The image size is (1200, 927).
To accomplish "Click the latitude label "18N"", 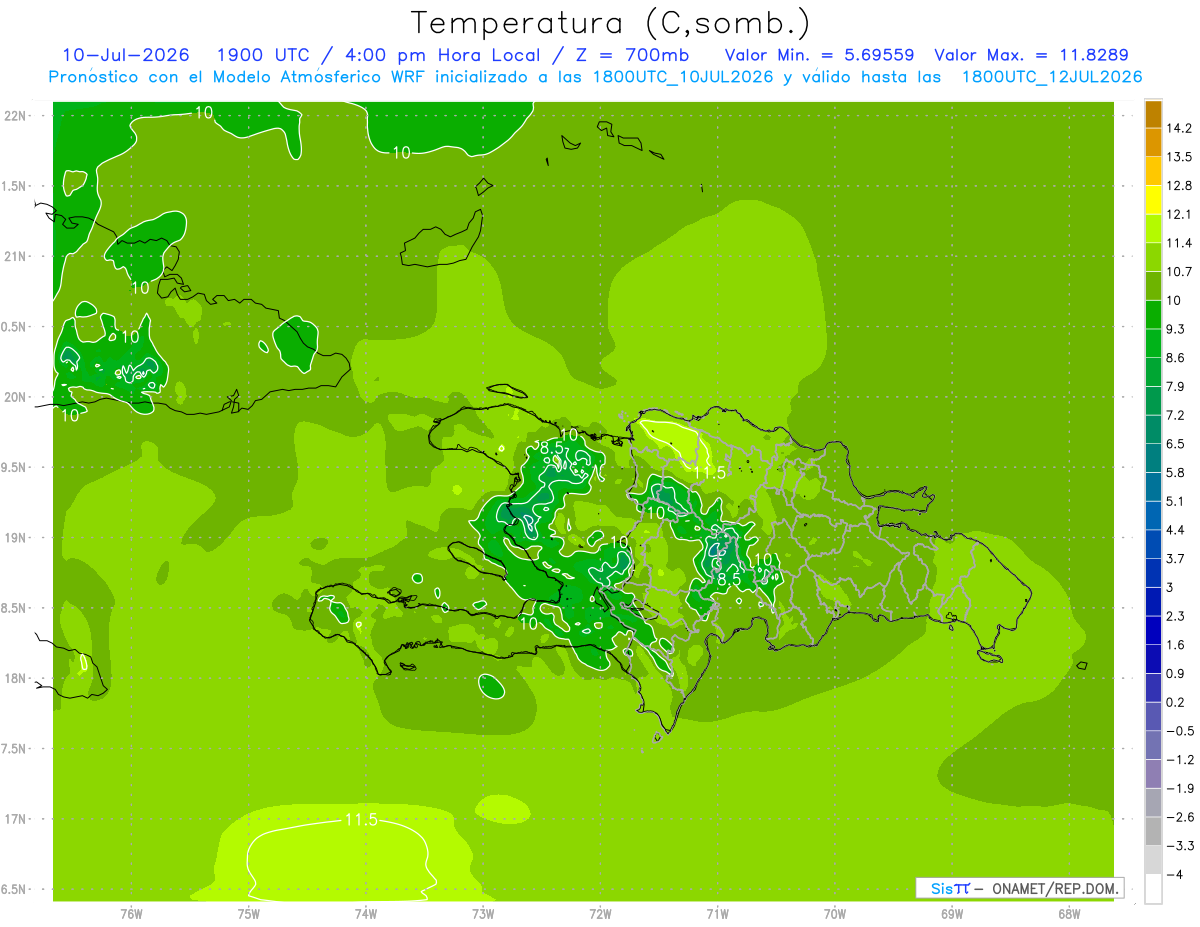I will (x=17, y=678).
